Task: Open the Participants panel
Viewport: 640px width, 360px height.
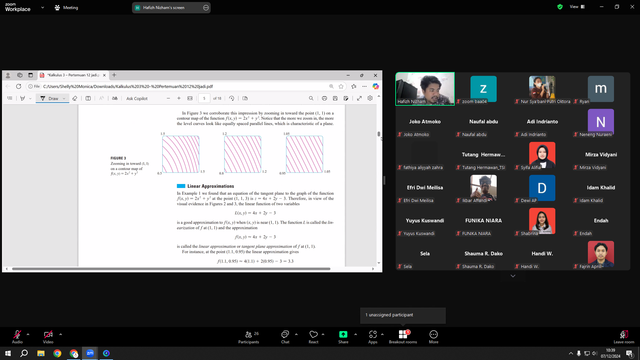Action: (249, 336)
